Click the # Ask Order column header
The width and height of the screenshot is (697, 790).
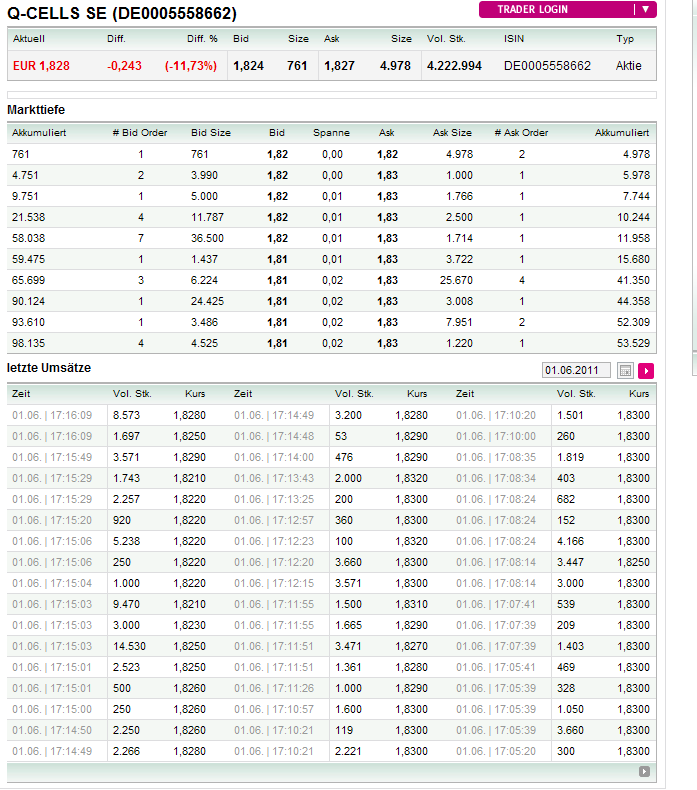pyautogui.click(x=521, y=133)
